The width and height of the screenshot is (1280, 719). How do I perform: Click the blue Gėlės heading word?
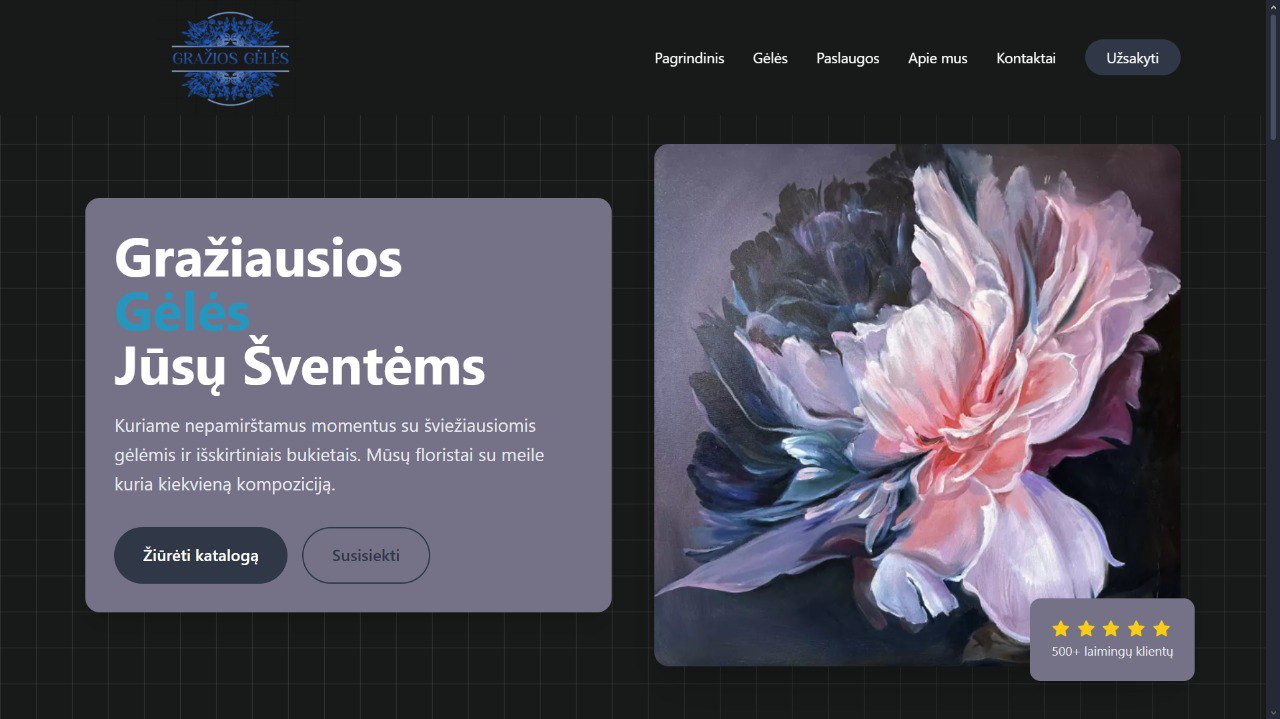pyautogui.click(x=182, y=313)
